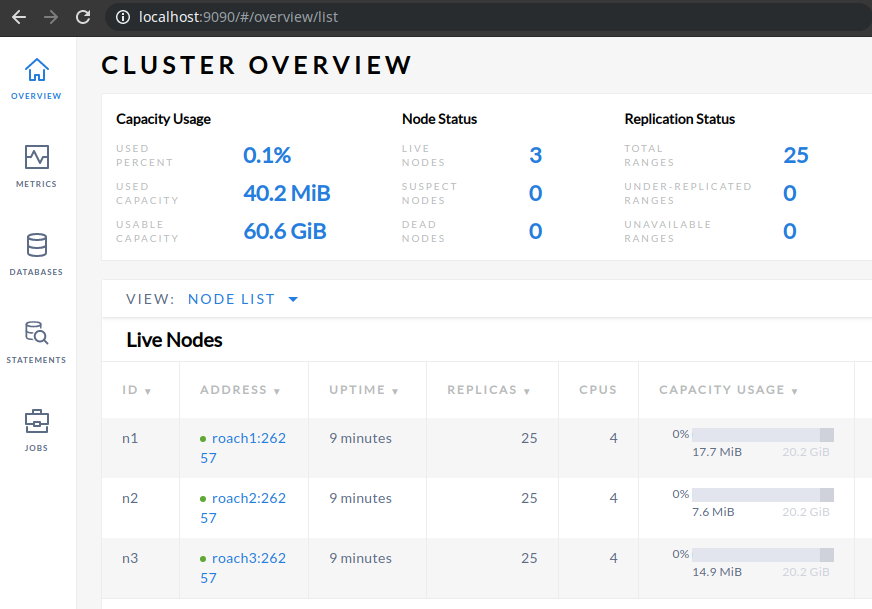Open the roach2:26257 node link
Viewport: 872px width, 609px height.
coord(248,499)
